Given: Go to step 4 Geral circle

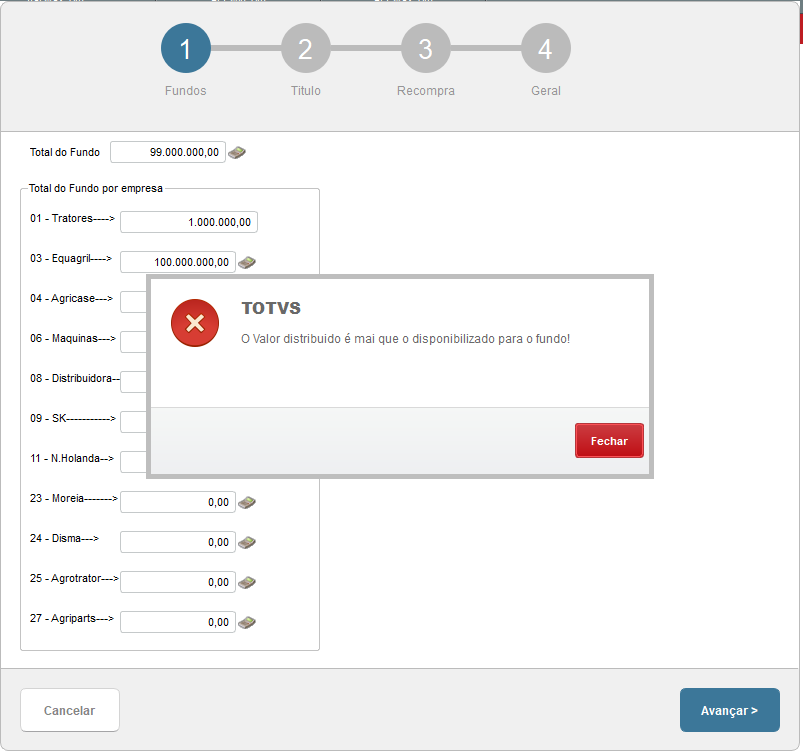Looking at the screenshot, I should point(546,48).
